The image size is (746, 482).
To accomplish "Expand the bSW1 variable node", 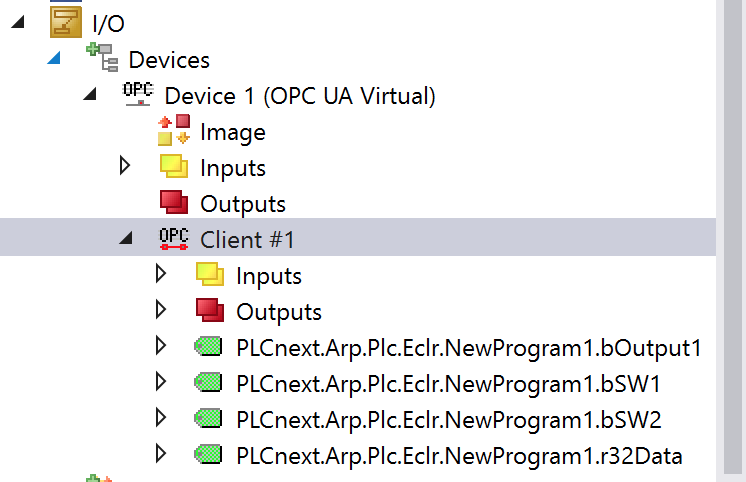I will 161,382.
